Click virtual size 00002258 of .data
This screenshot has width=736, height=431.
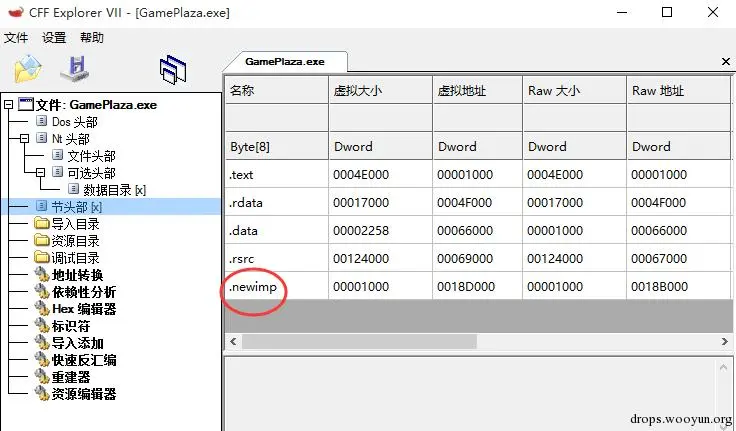coord(361,231)
